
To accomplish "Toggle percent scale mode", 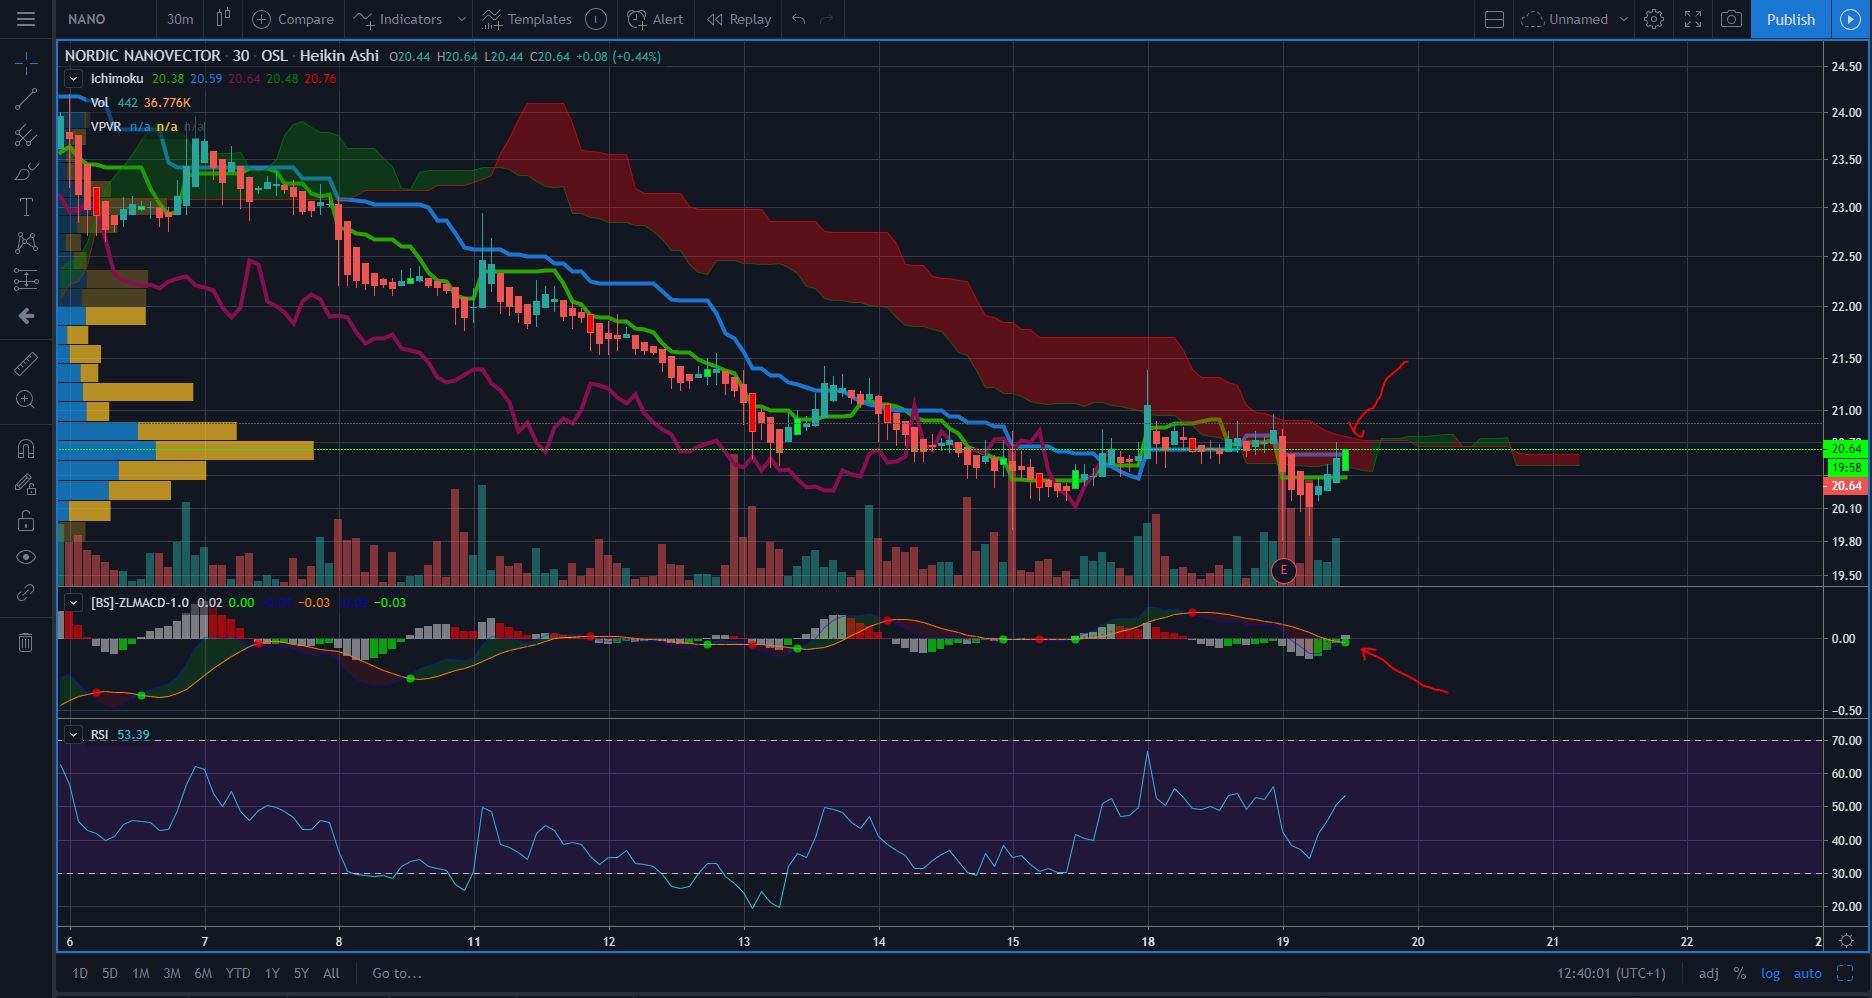I will 1740,973.
